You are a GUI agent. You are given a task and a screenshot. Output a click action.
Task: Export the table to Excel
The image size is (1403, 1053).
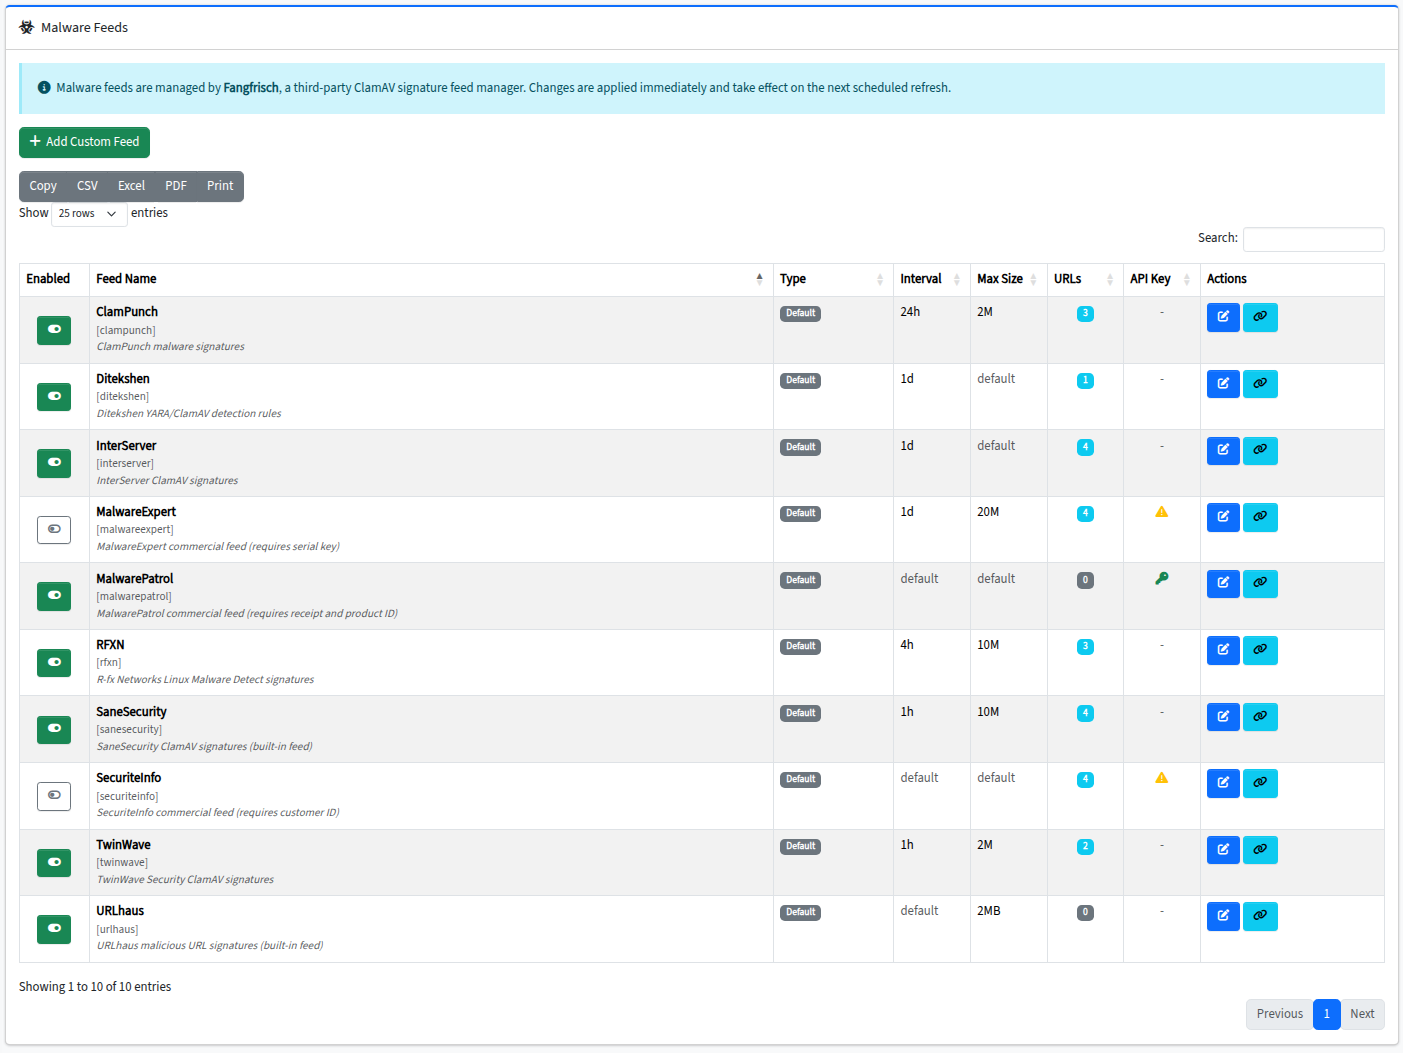pyautogui.click(x=131, y=186)
